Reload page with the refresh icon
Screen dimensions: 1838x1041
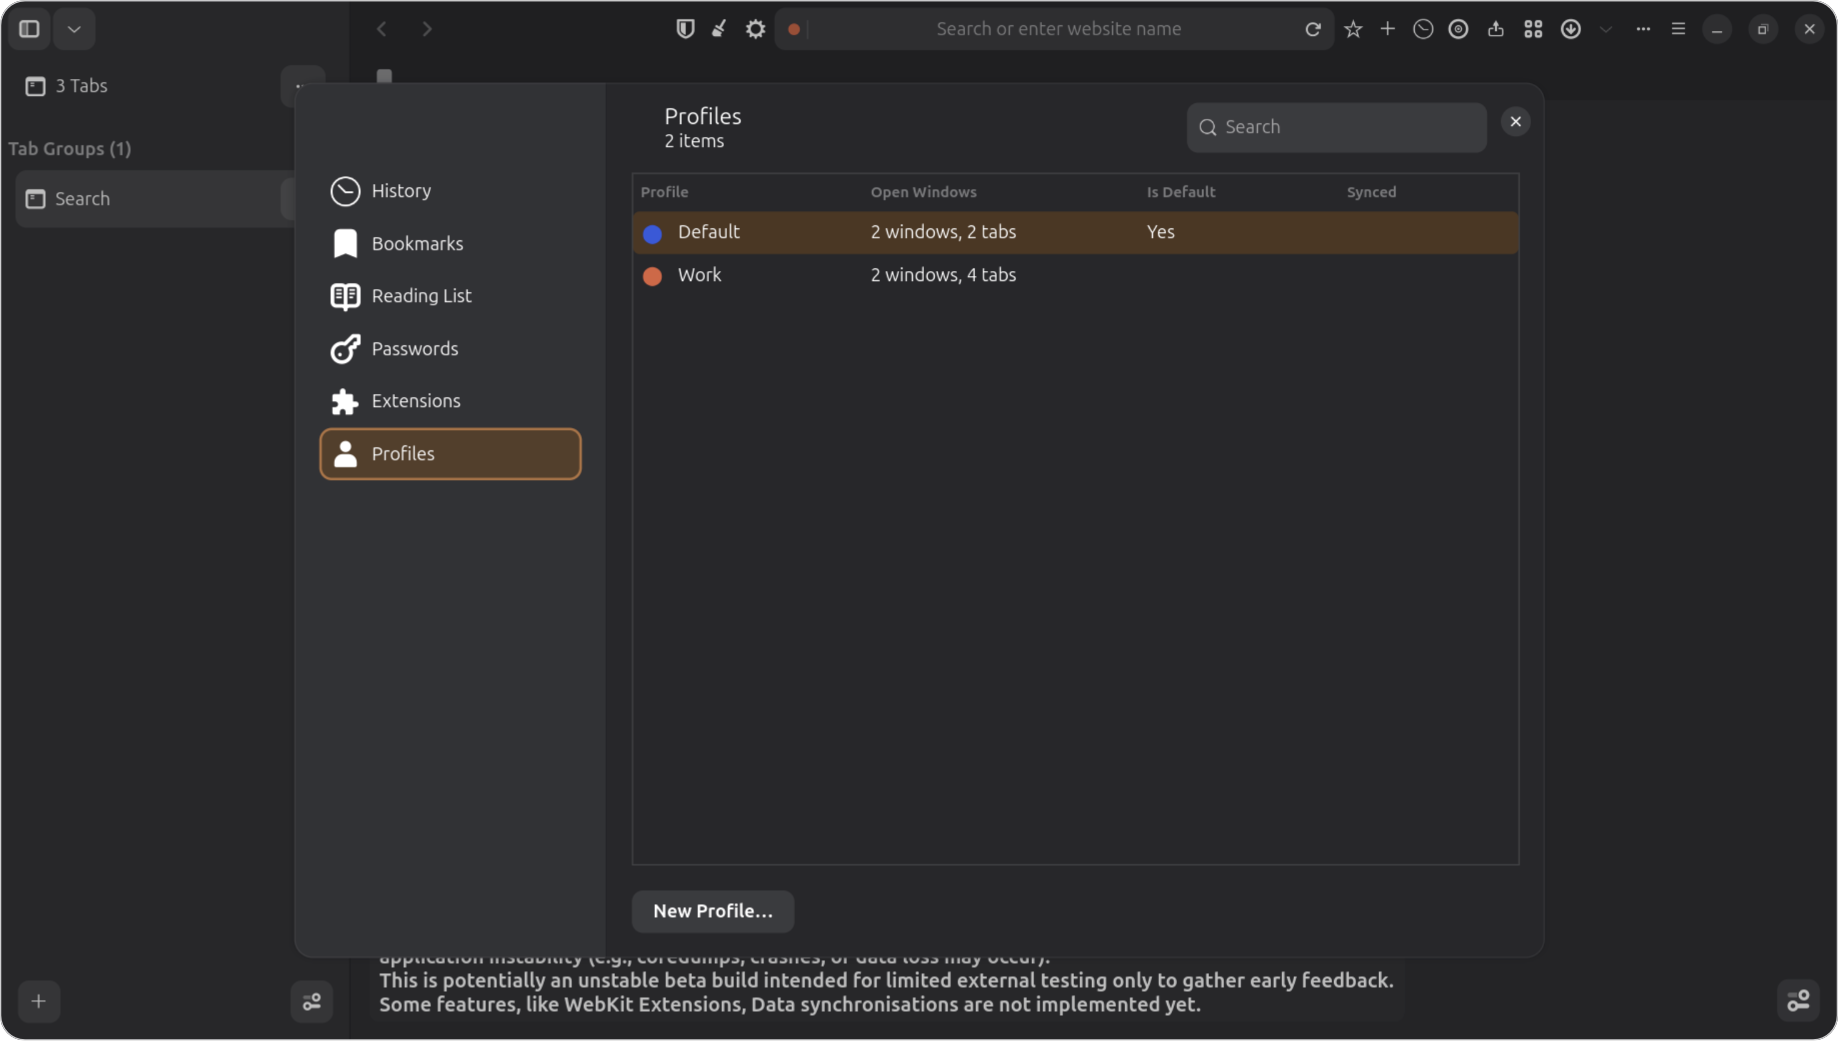1312,29
